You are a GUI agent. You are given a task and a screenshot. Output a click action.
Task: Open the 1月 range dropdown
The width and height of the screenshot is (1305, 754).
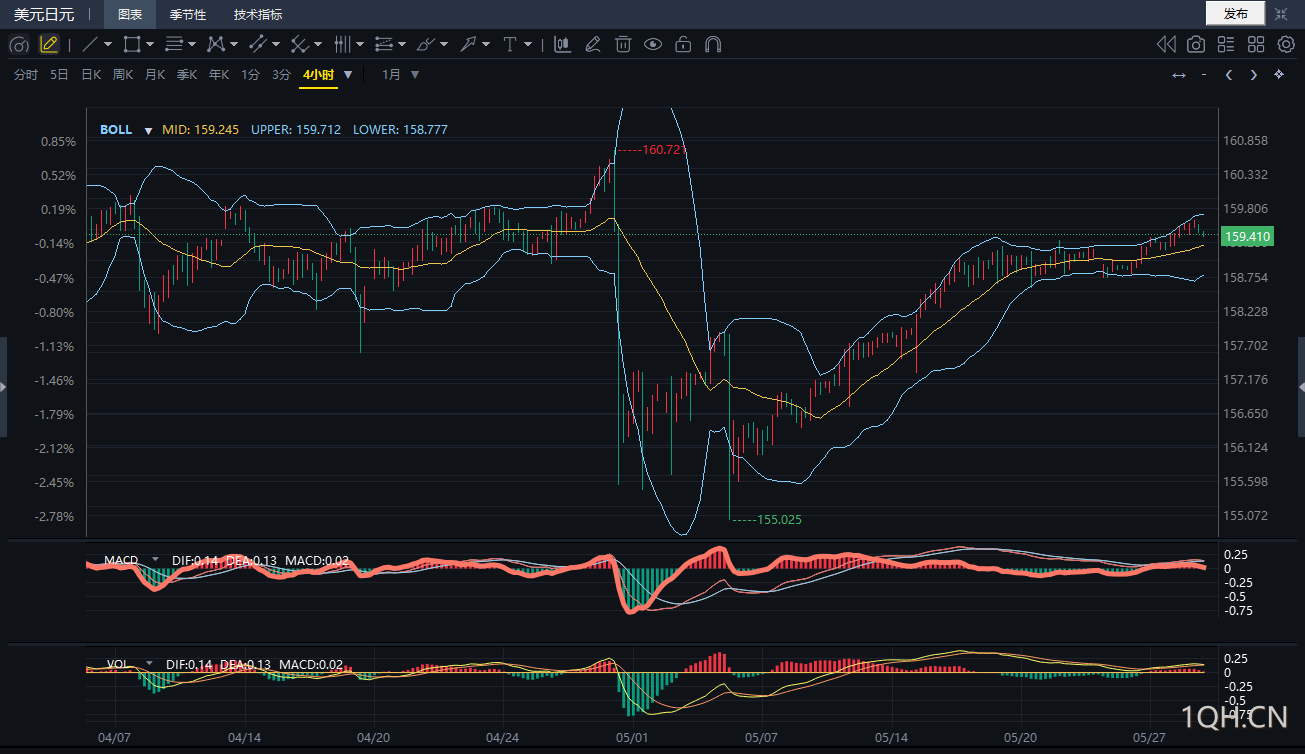(x=401, y=75)
